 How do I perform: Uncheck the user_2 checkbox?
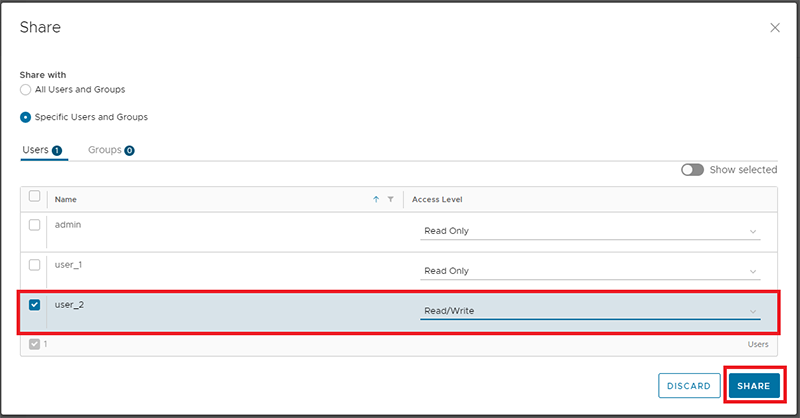click(x=34, y=305)
